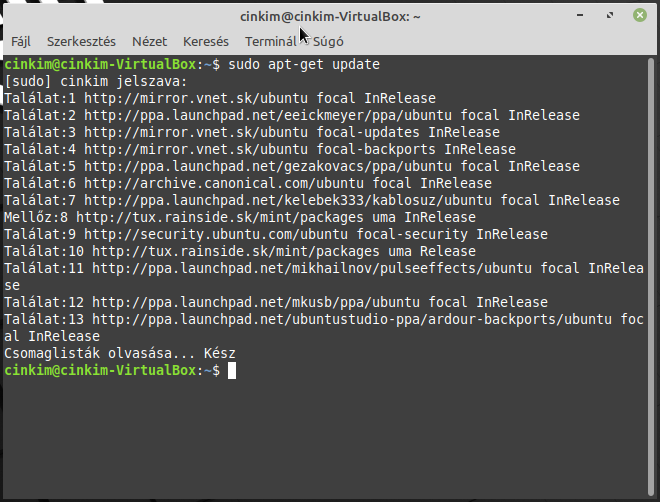Open the Keresés menu

tap(206, 42)
